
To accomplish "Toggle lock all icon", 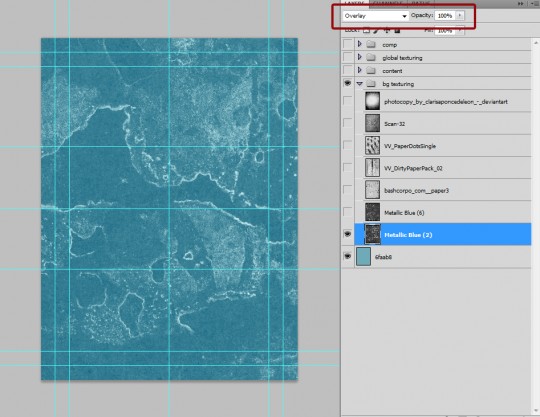I will [x=397, y=30].
